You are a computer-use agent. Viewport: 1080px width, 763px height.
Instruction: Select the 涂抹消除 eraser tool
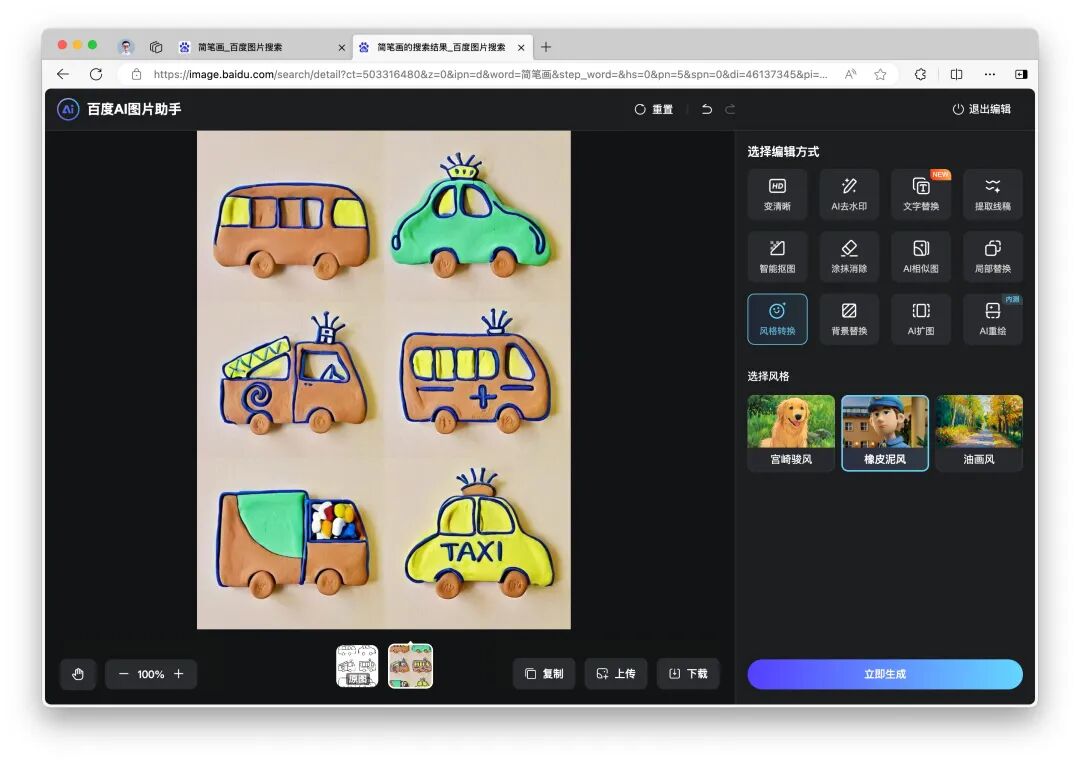click(x=849, y=257)
